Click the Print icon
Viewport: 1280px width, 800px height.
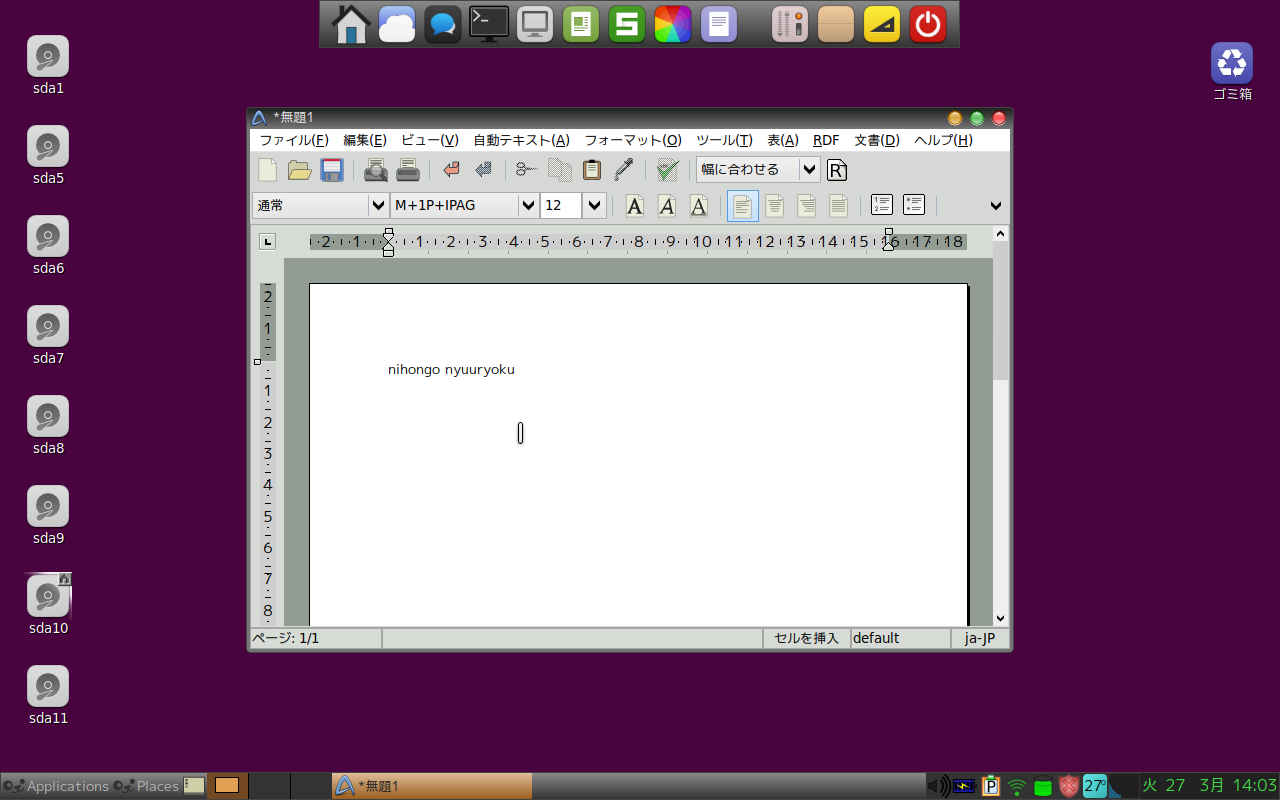click(408, 169)
